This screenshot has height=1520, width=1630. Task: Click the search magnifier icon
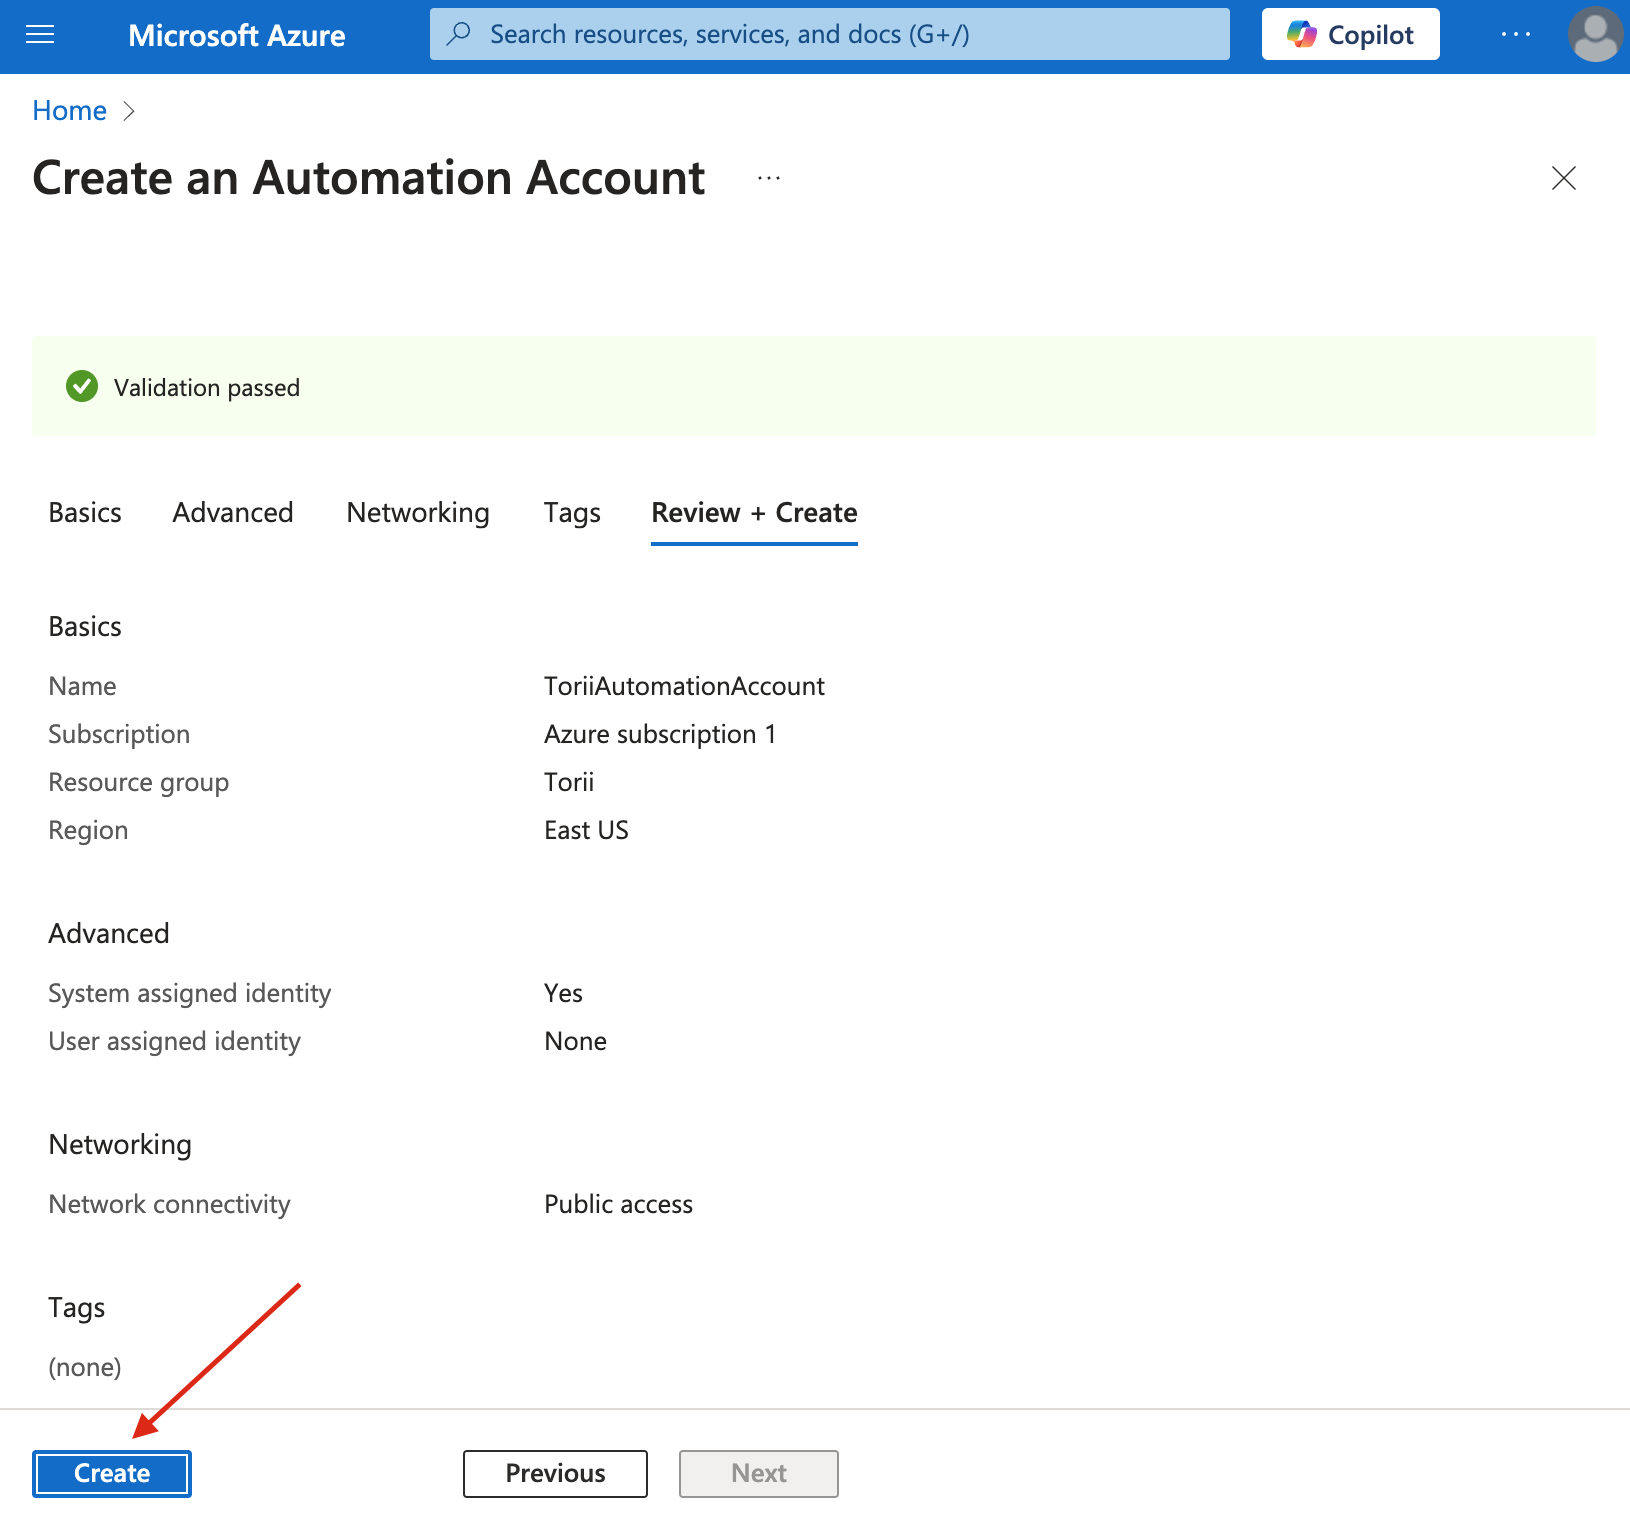point(459,34)
